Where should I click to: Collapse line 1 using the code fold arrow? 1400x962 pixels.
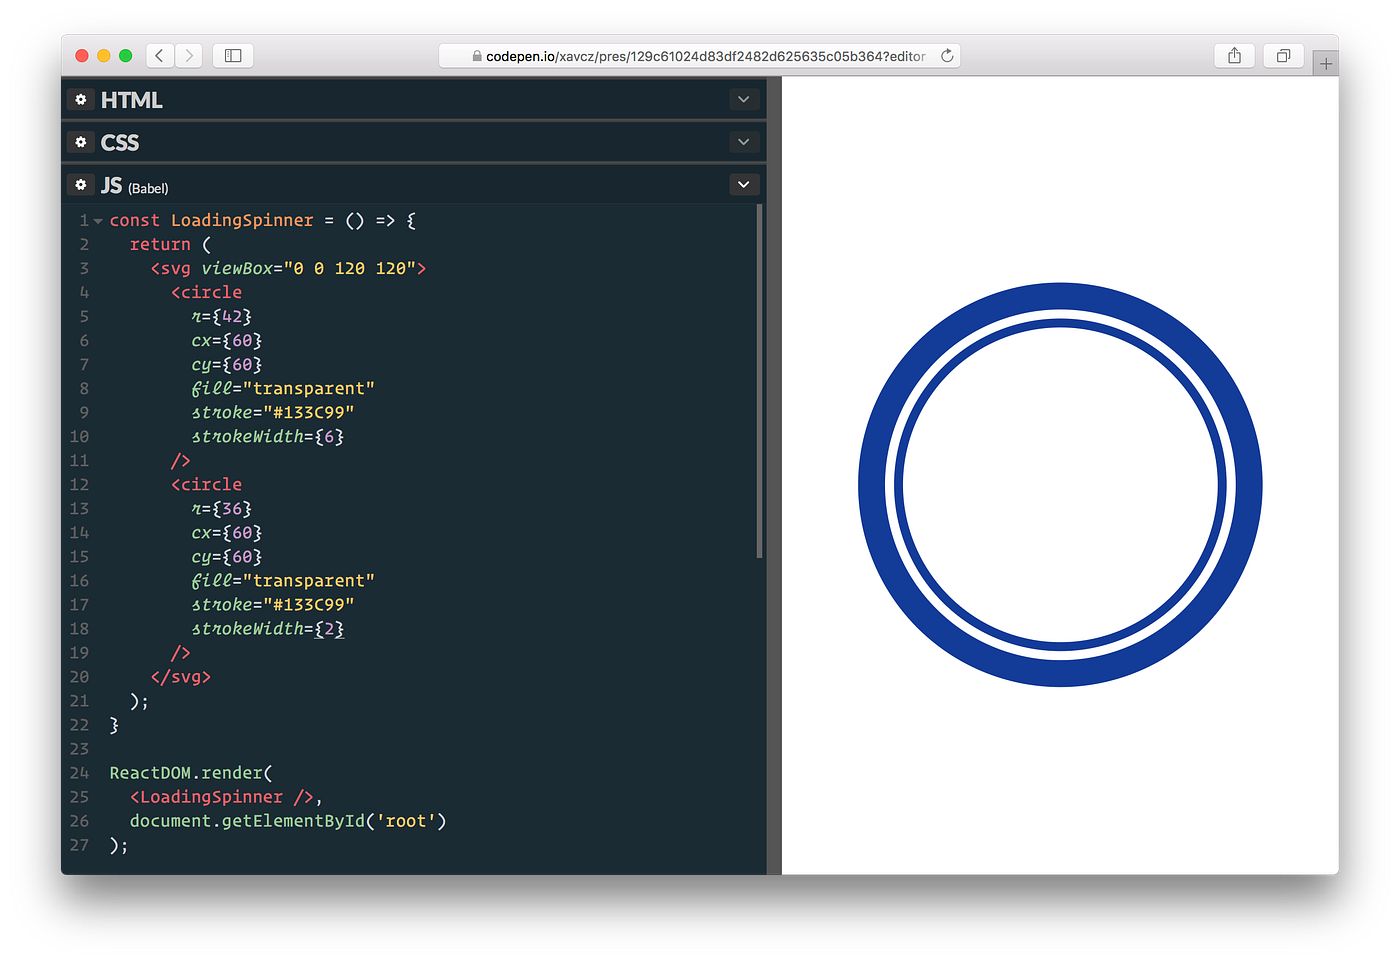[x=96, y=220]
